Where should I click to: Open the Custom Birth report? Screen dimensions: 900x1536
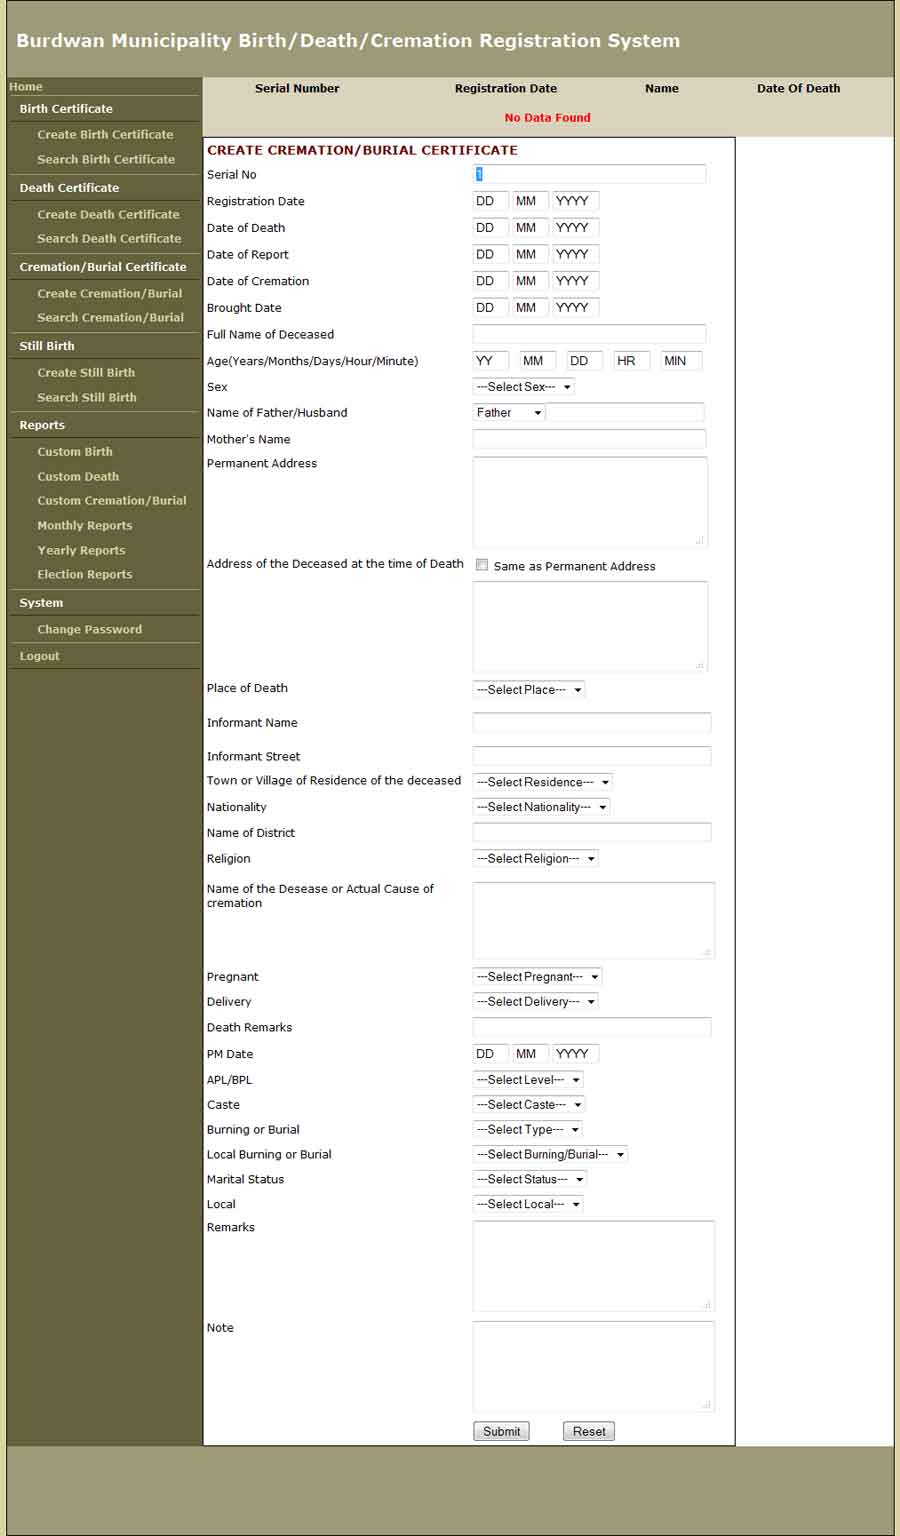tap(75, 451)
